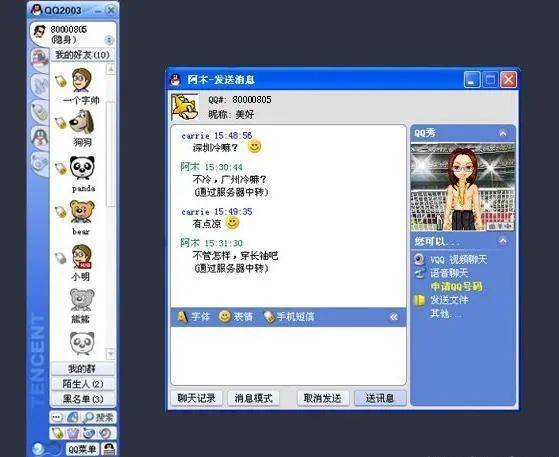Select the first colorful sidebar tab below your avatar
Screen dimensions: 559x457
(40, 59)
